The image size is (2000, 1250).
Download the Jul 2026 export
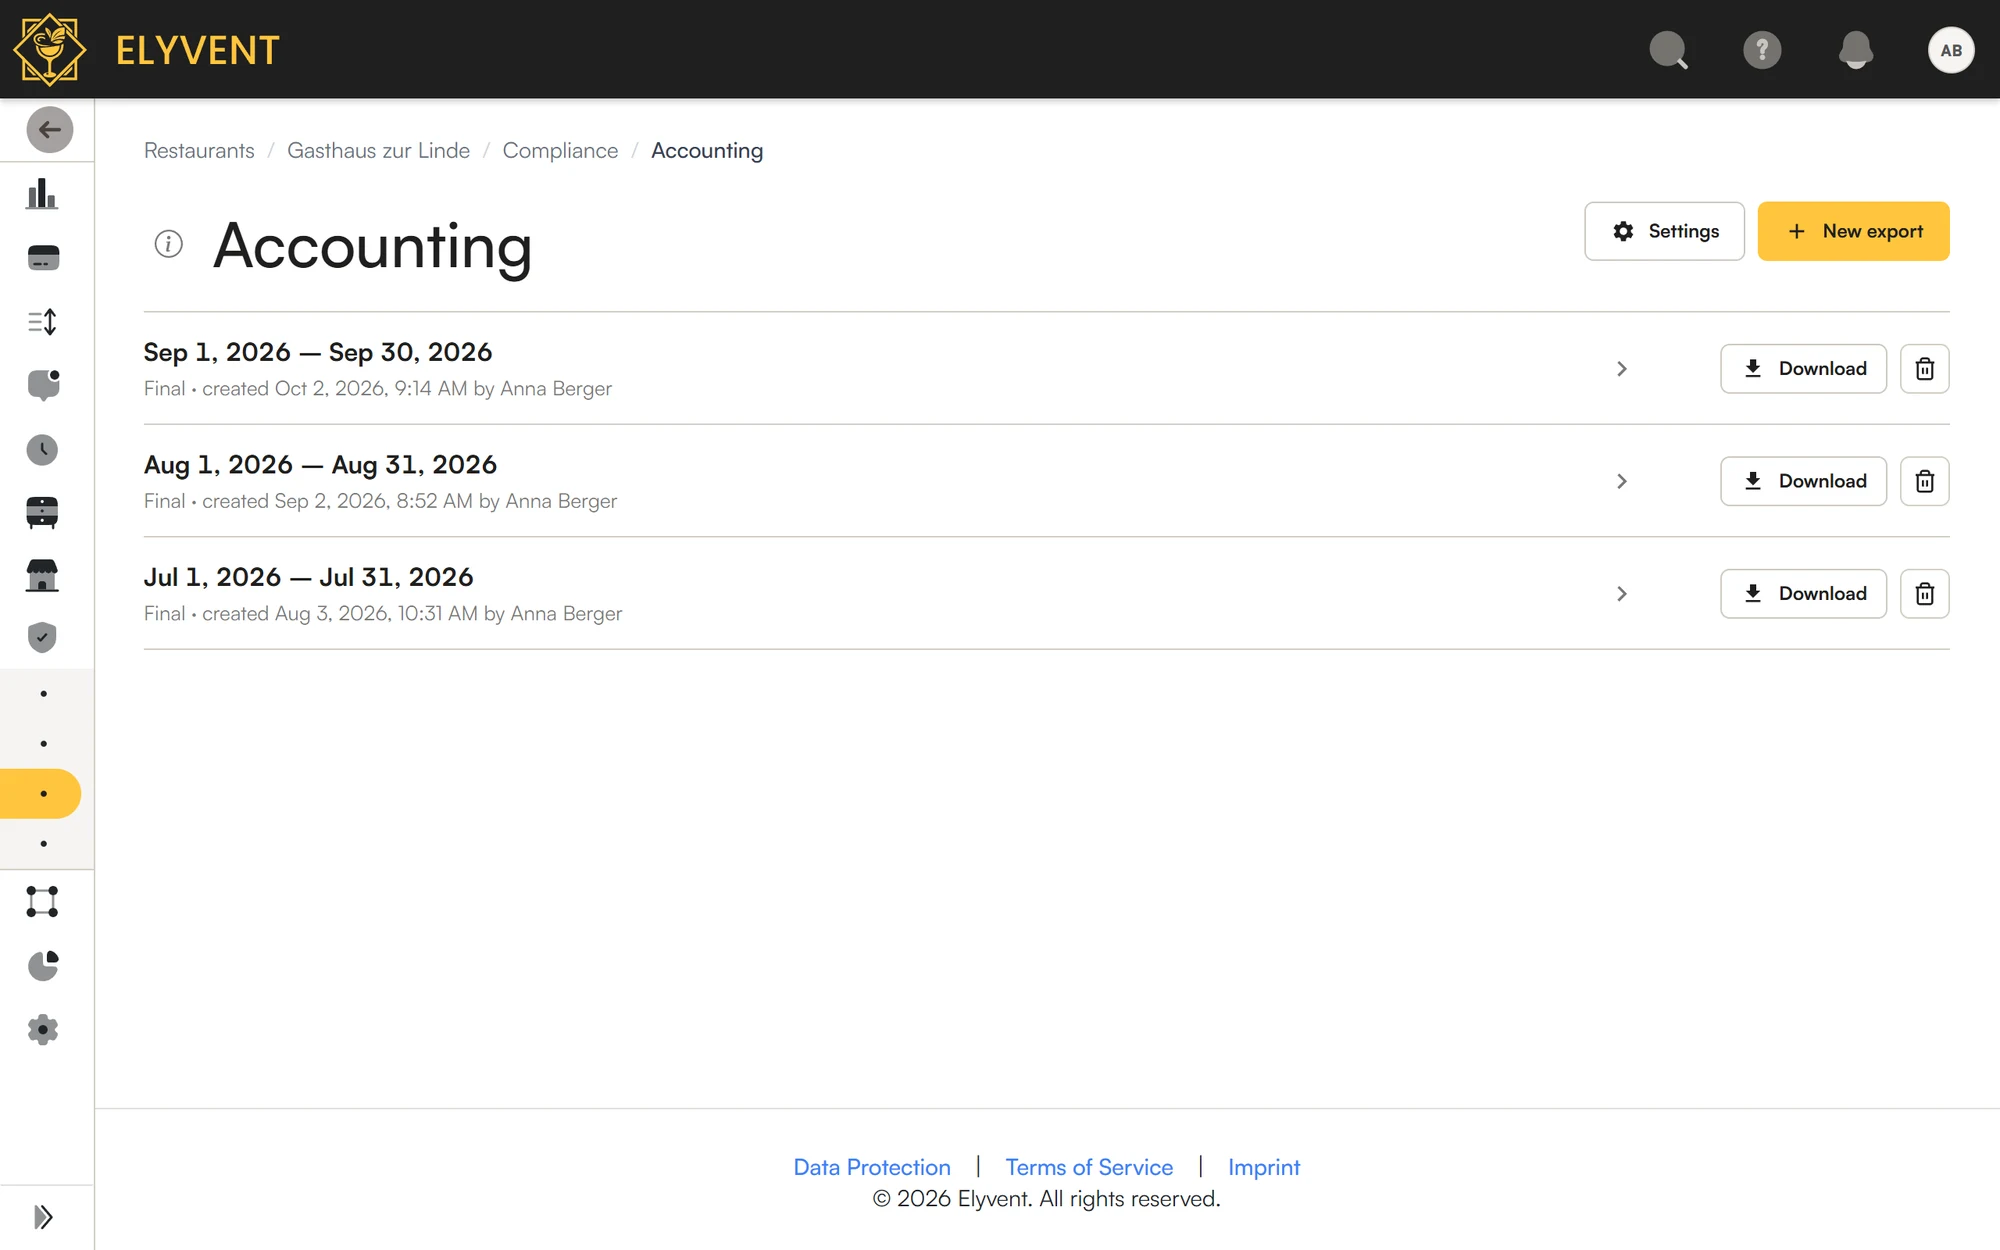(1803, 594)
